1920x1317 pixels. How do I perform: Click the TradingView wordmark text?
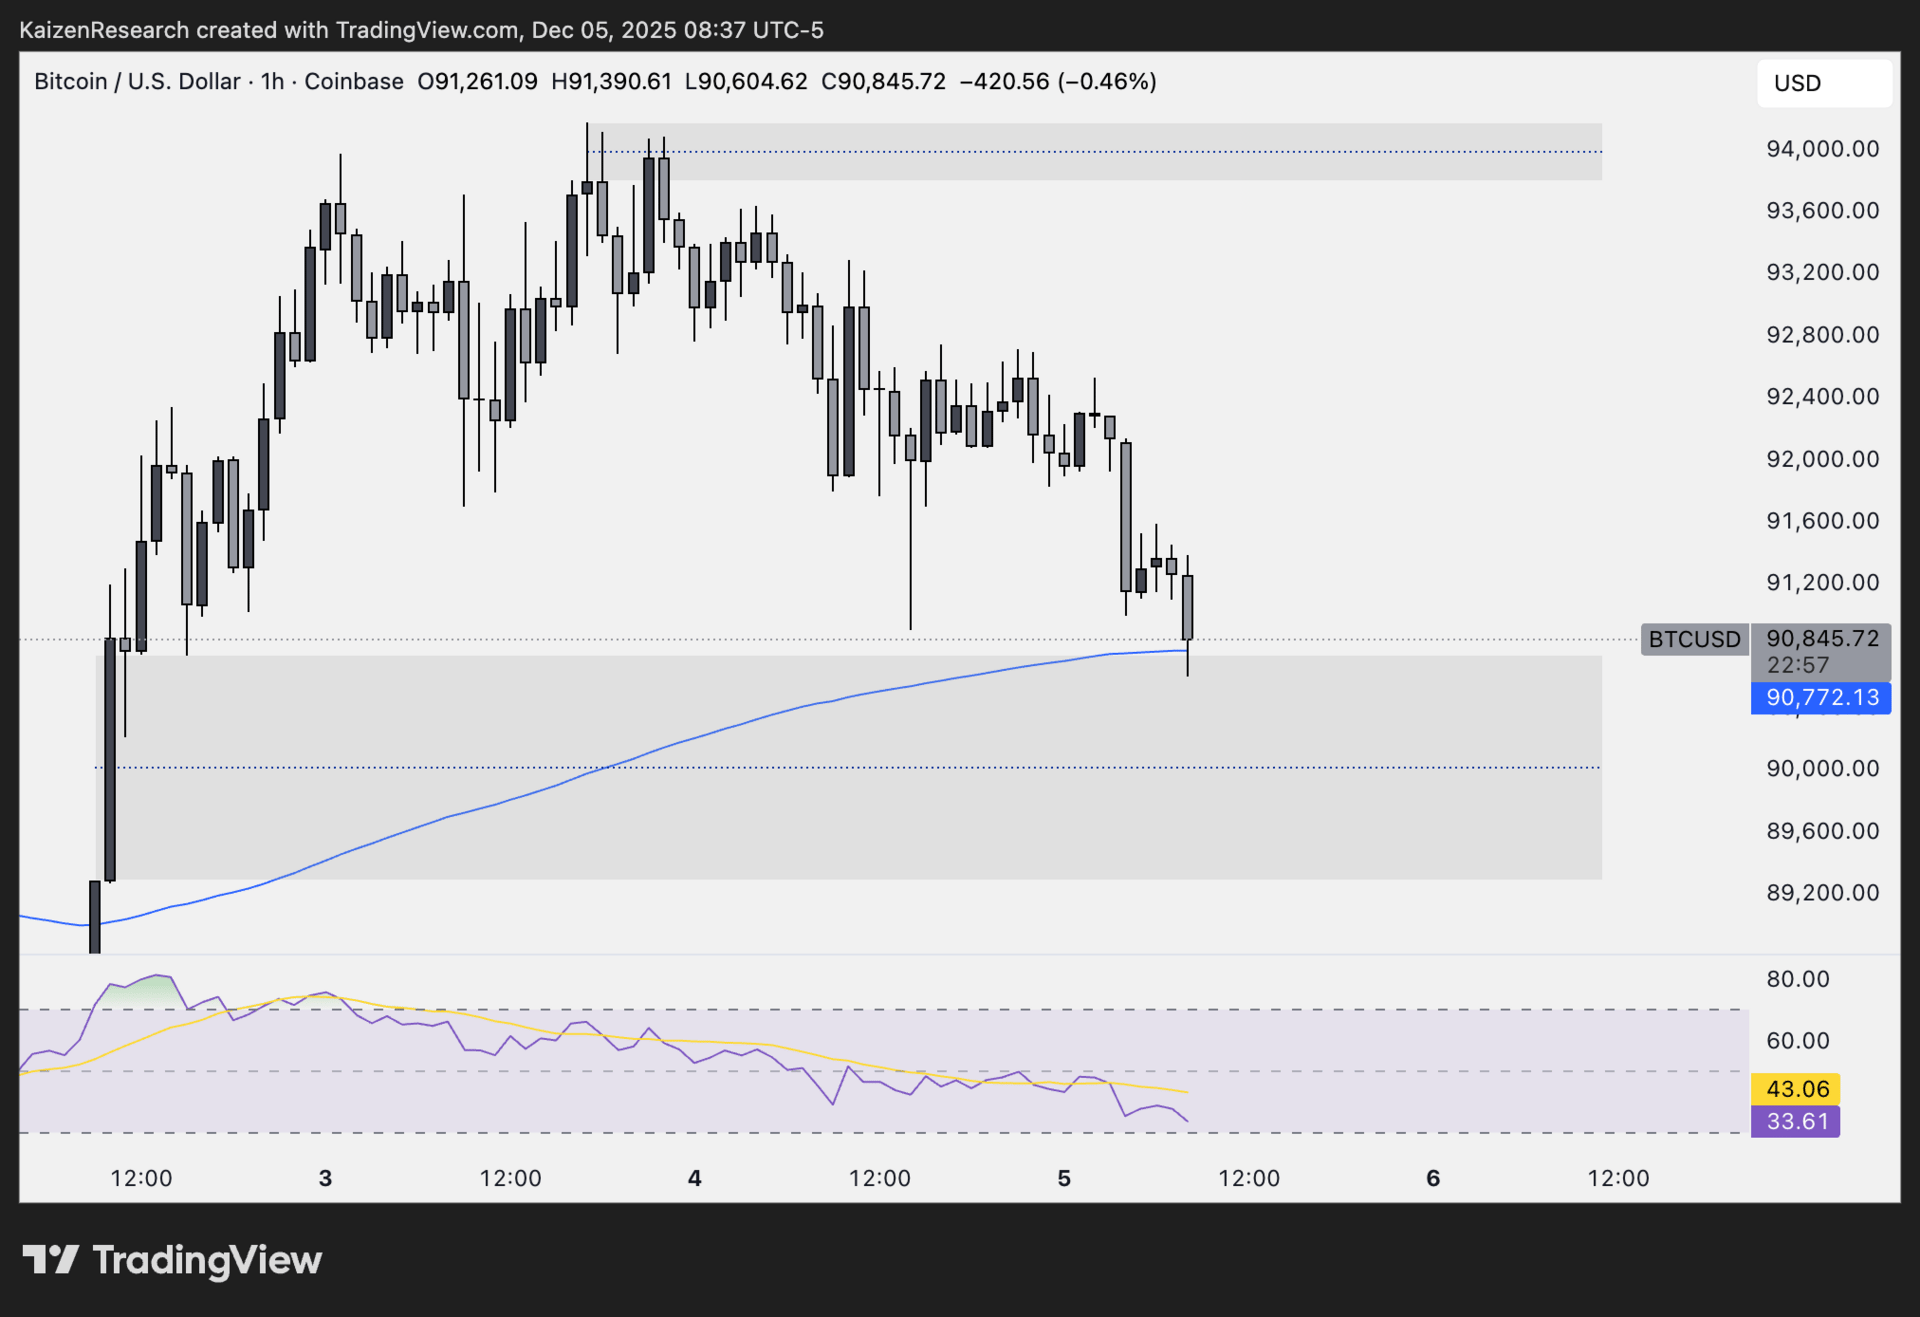coord(207,1260)
